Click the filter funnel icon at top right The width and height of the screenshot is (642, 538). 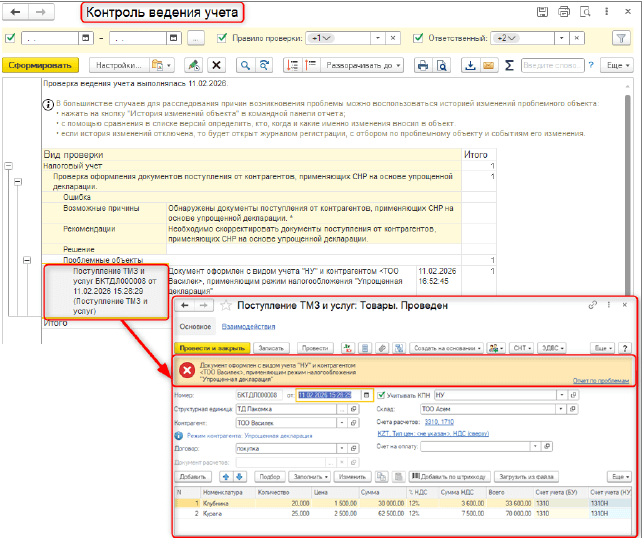(x=619, y=38)
